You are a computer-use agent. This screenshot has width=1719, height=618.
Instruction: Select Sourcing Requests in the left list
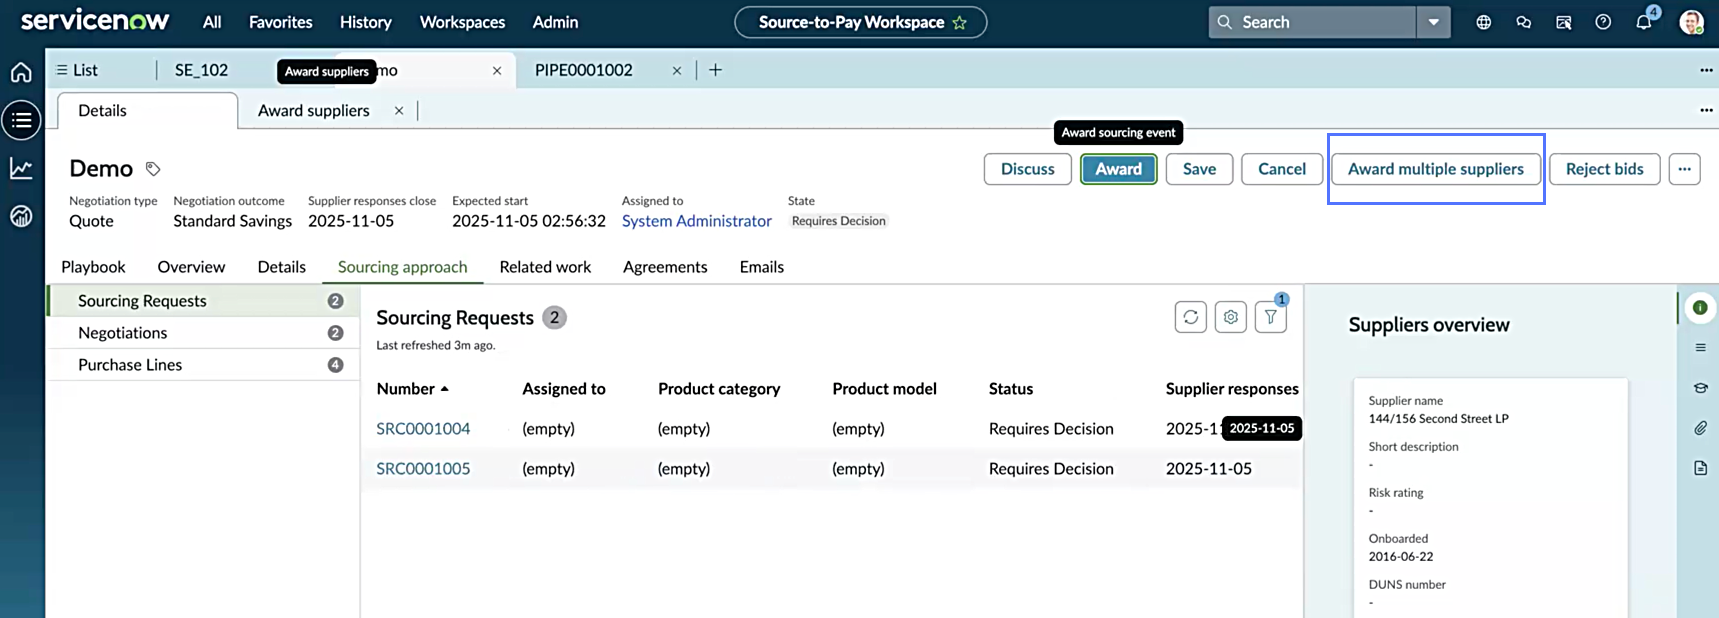pos(205,301)
